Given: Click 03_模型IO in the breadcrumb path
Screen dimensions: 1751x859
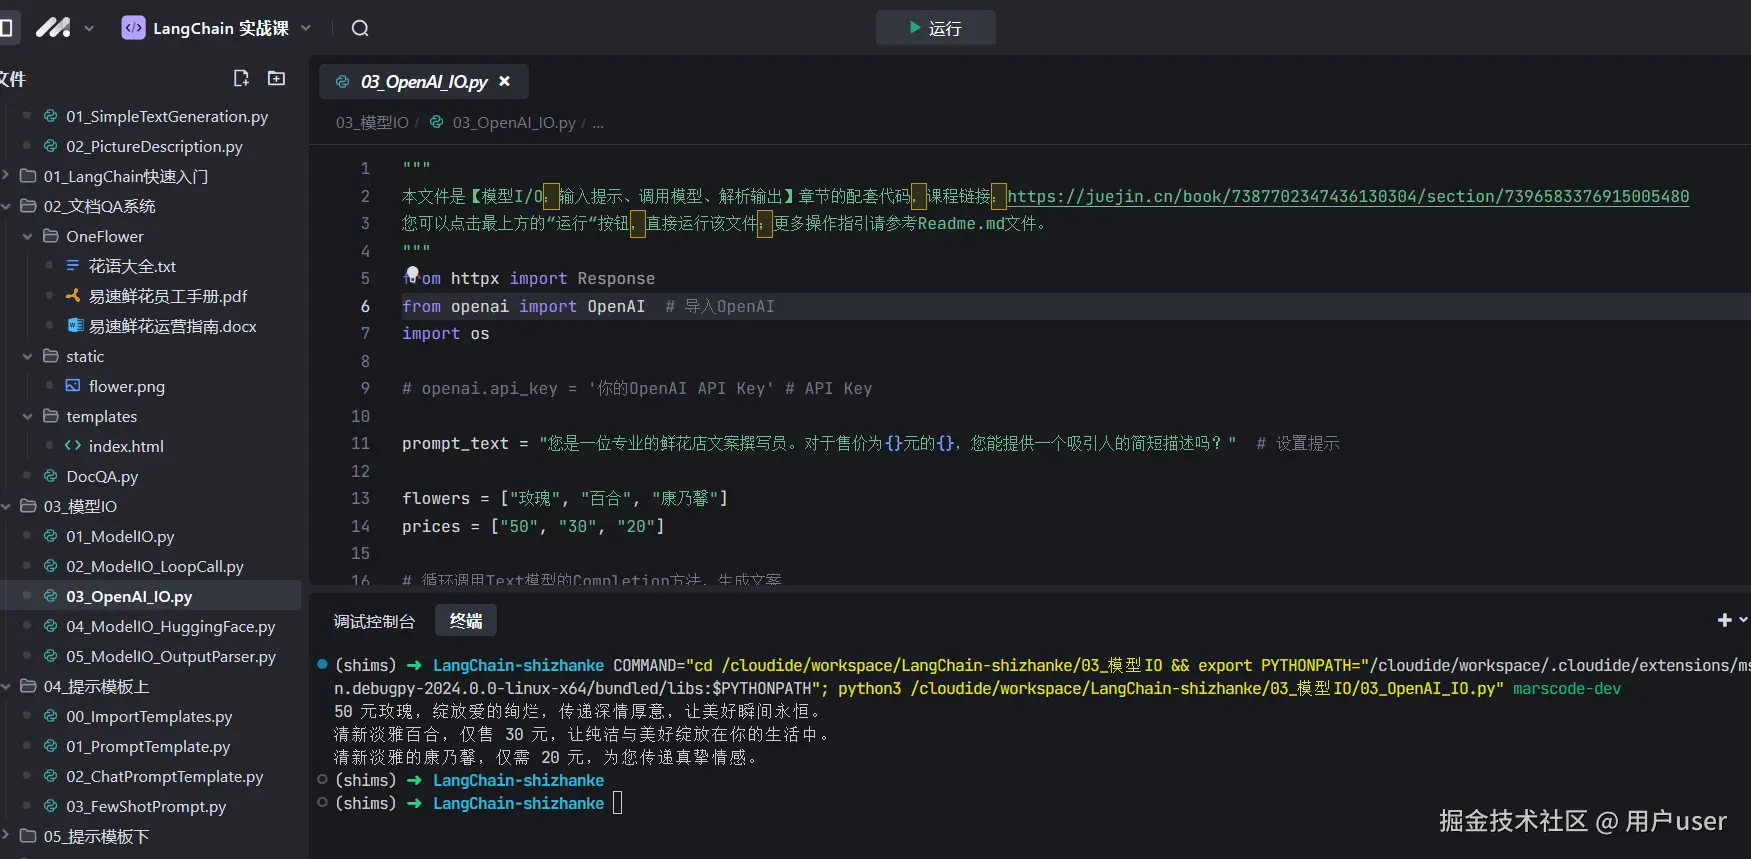Looking at the screenshot, I should click(x=372, y=123).
